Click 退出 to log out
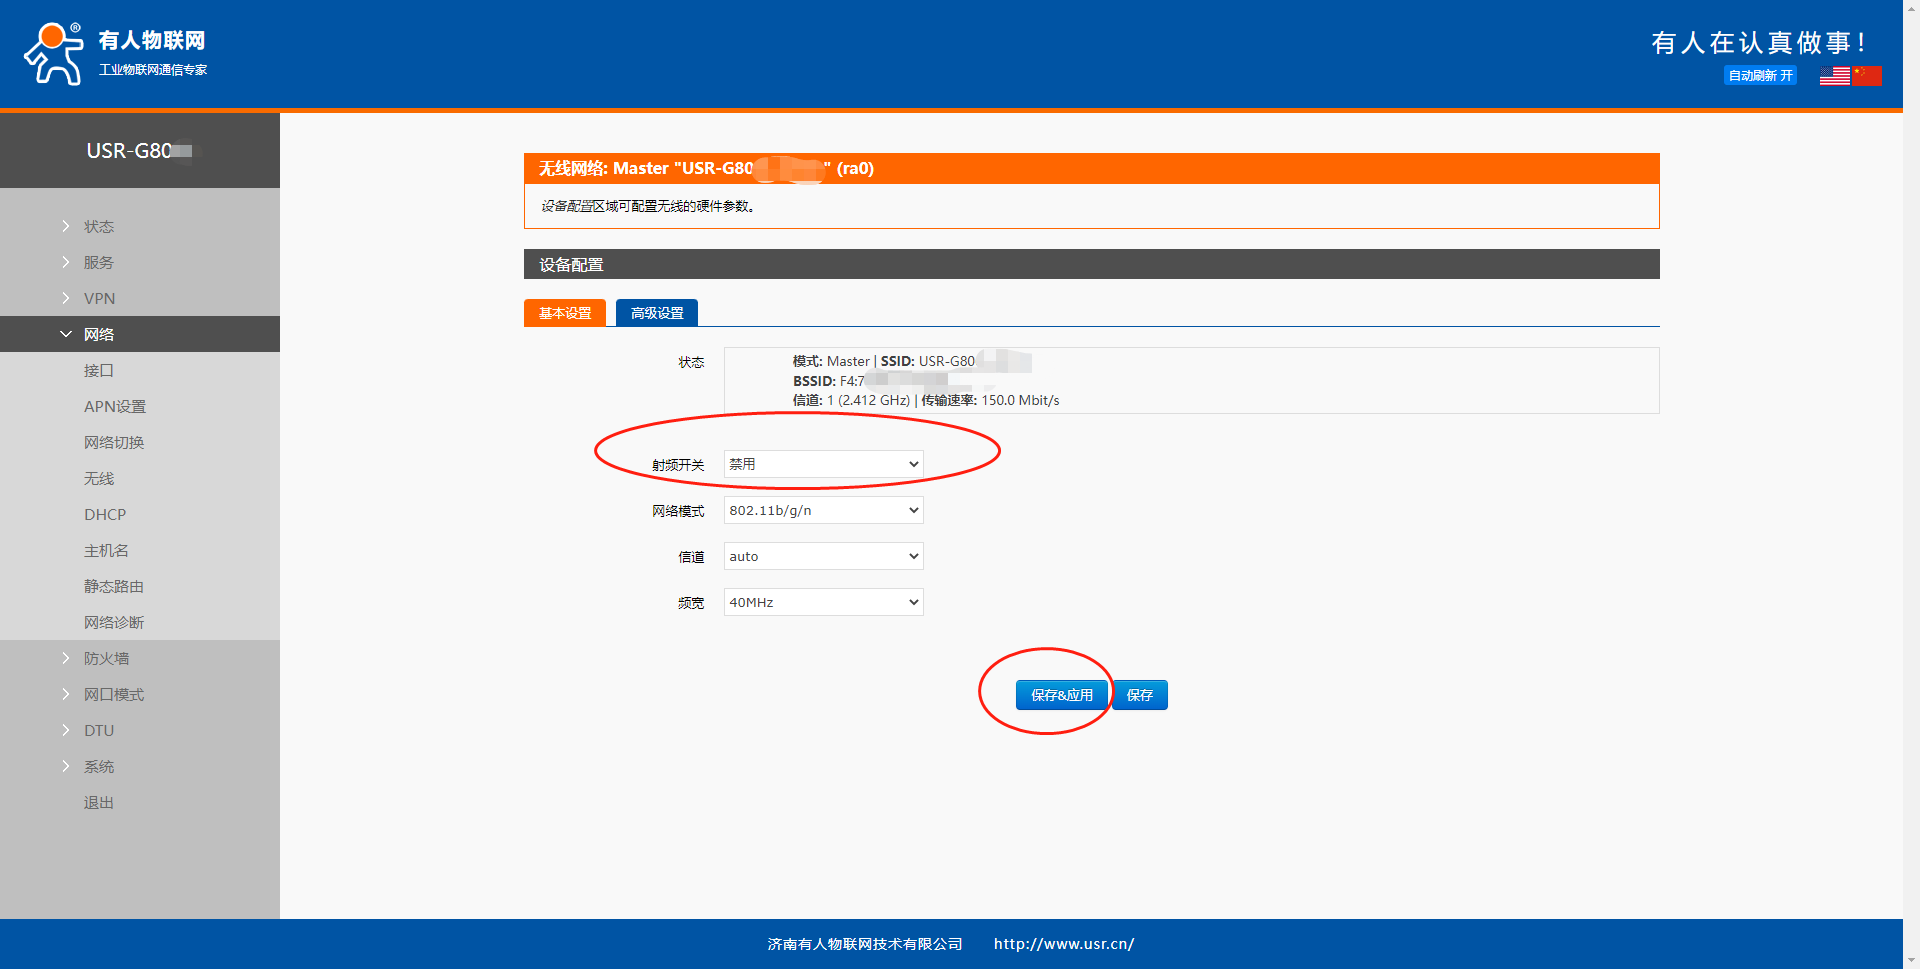The image size is (1920, 969). tap(99, 802)
